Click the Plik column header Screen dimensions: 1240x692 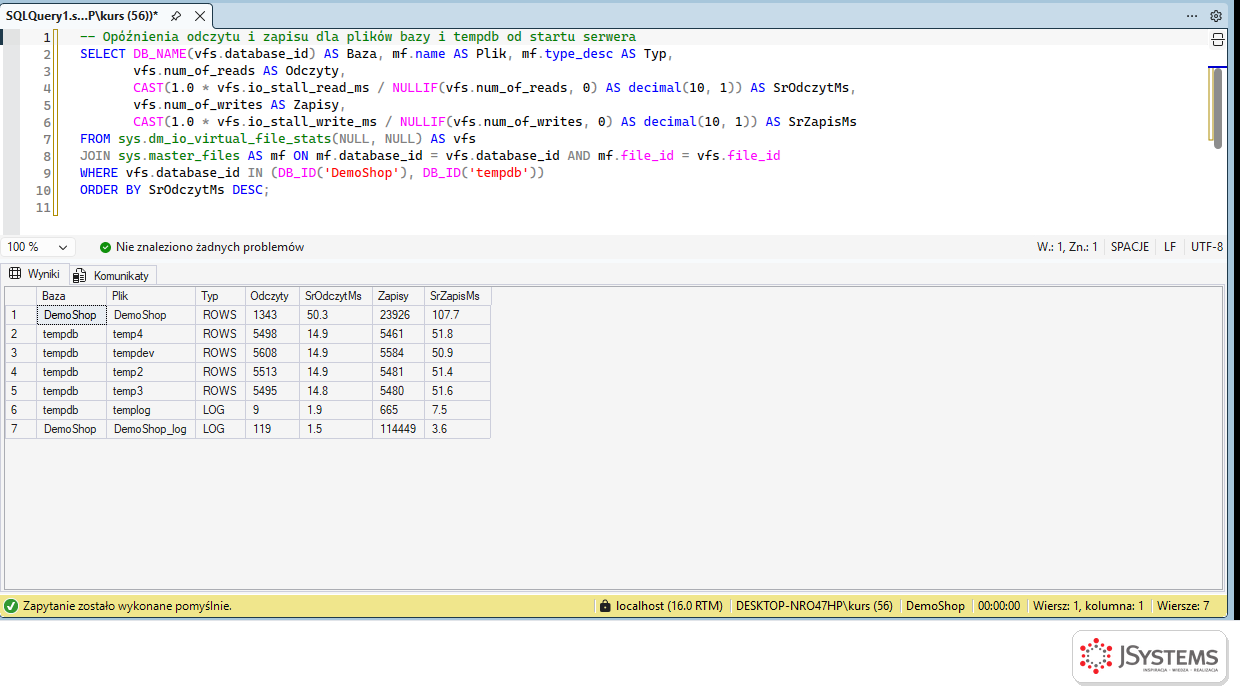151,296
